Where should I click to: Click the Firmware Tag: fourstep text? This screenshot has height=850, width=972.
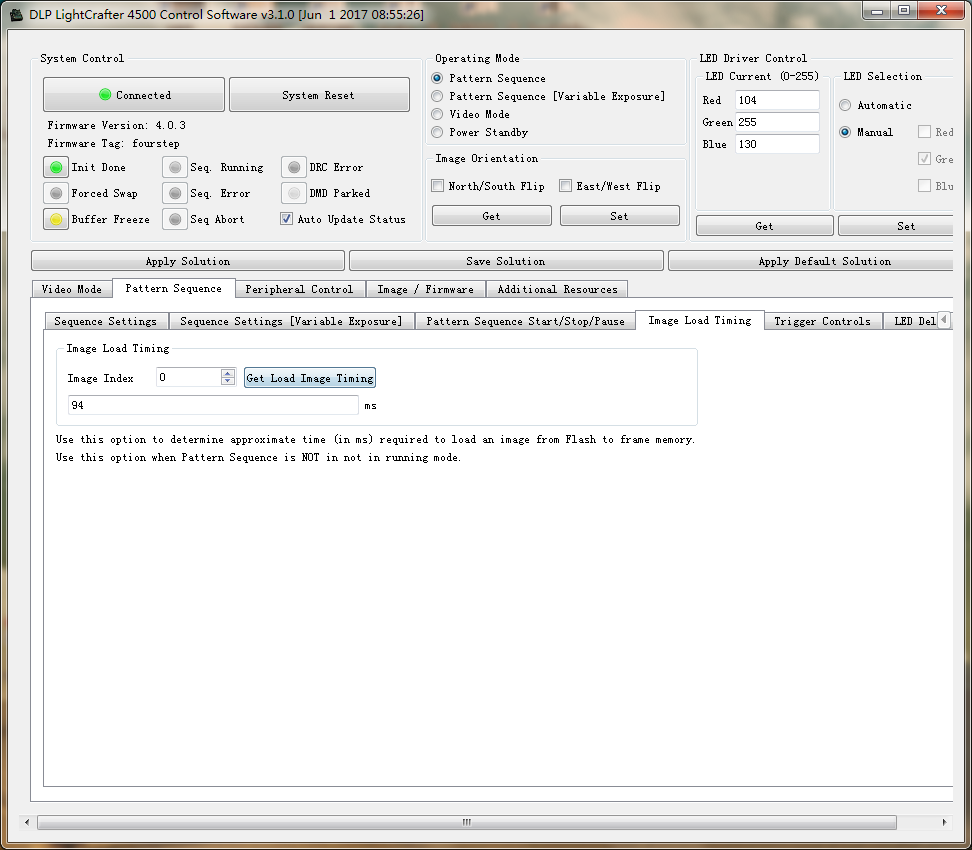(x=113, y=143)
